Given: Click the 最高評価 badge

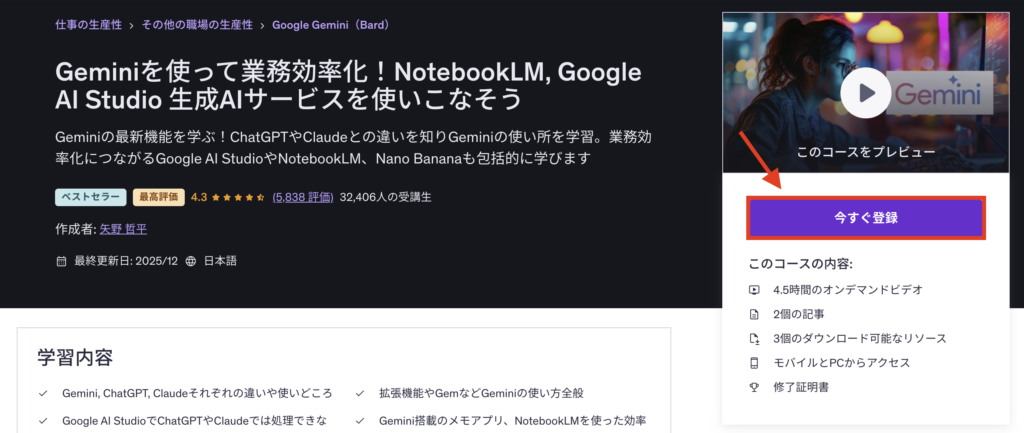Looking at the screenshot, I should [x=159, y=197].
